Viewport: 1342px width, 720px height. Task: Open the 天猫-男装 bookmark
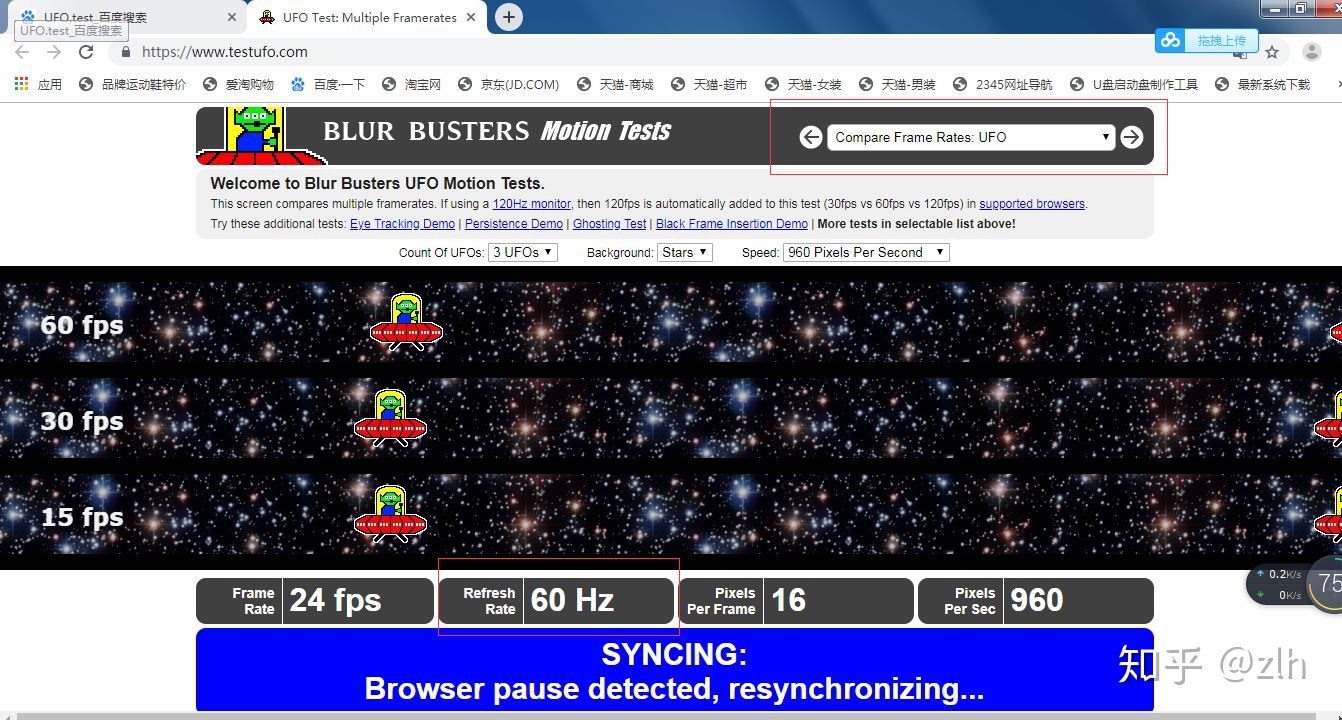pyautogui.click(x=897, y=84)
